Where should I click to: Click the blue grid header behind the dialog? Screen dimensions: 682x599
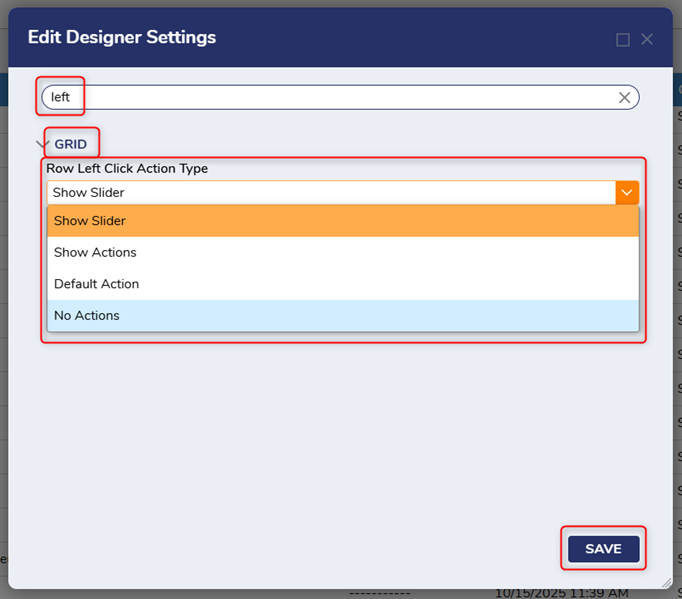point(678,89)
